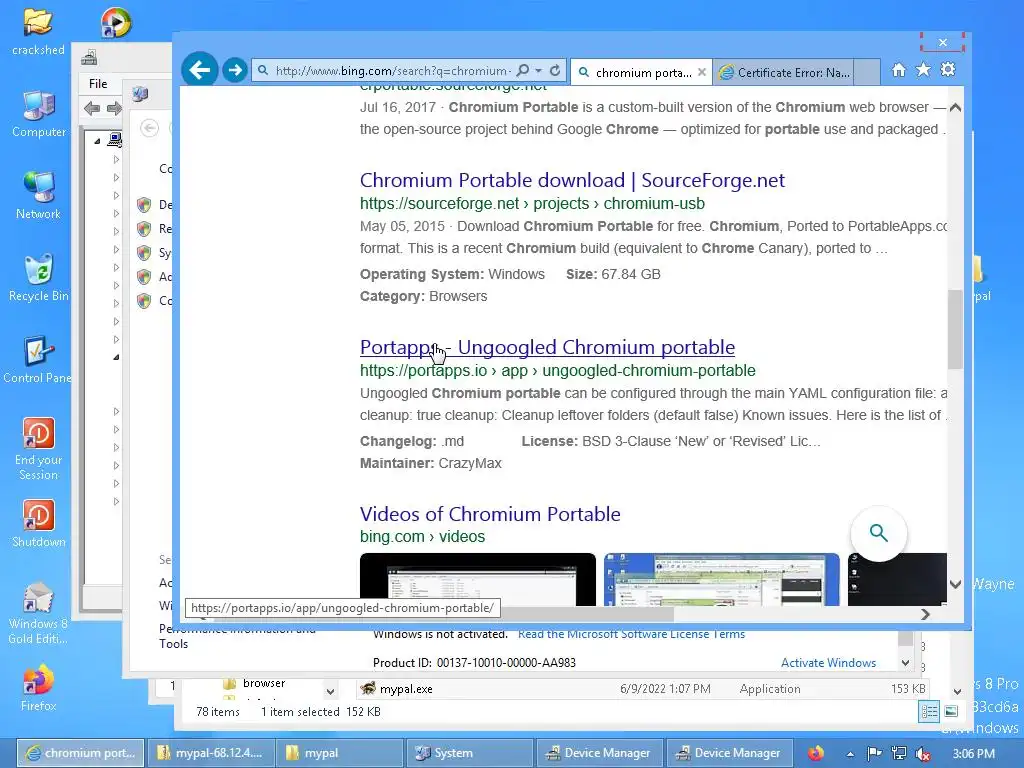Click Back arrow in Device Manager toolbar
The image size is (1024, 768).
pyautogui.click(x=91, y=108)
